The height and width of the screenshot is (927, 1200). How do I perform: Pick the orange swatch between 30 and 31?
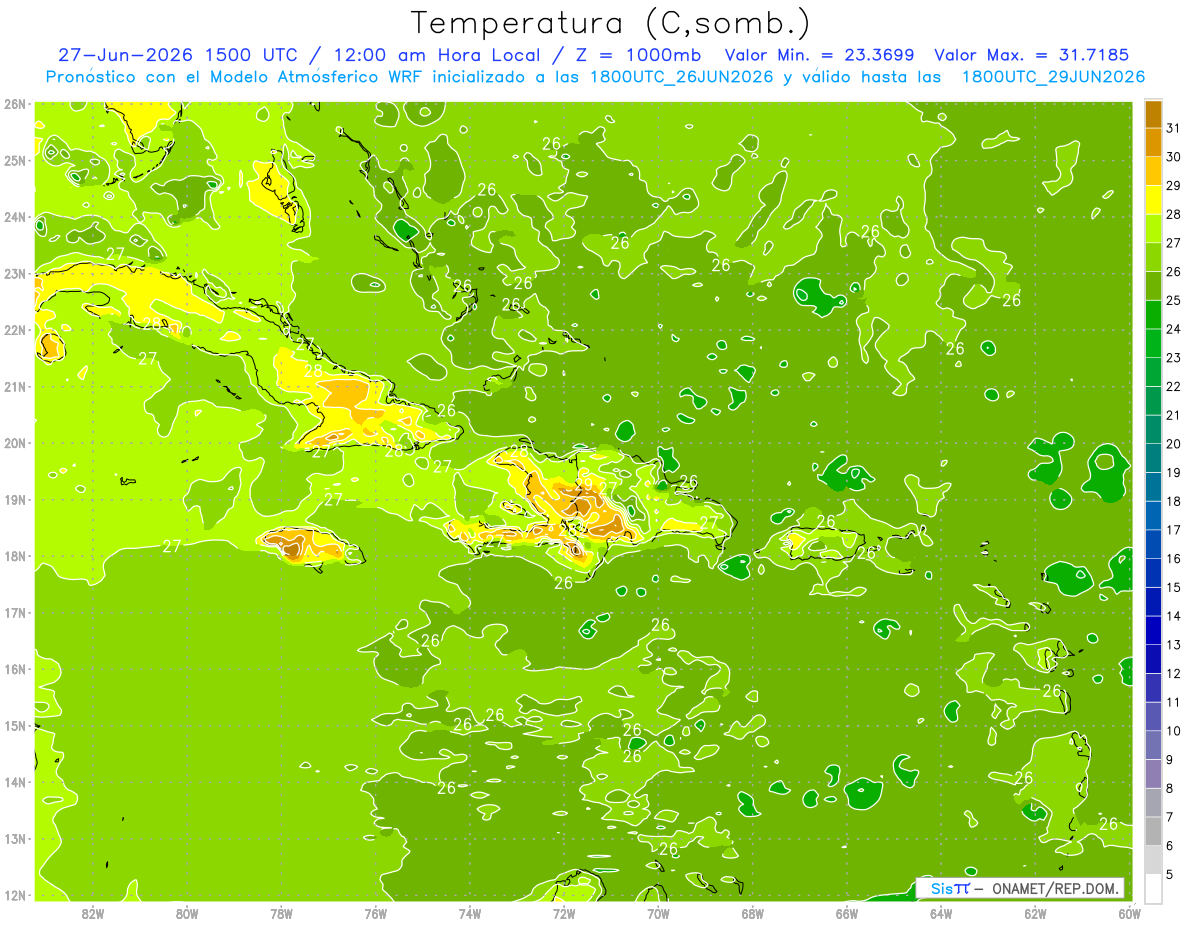(1153, 143)
